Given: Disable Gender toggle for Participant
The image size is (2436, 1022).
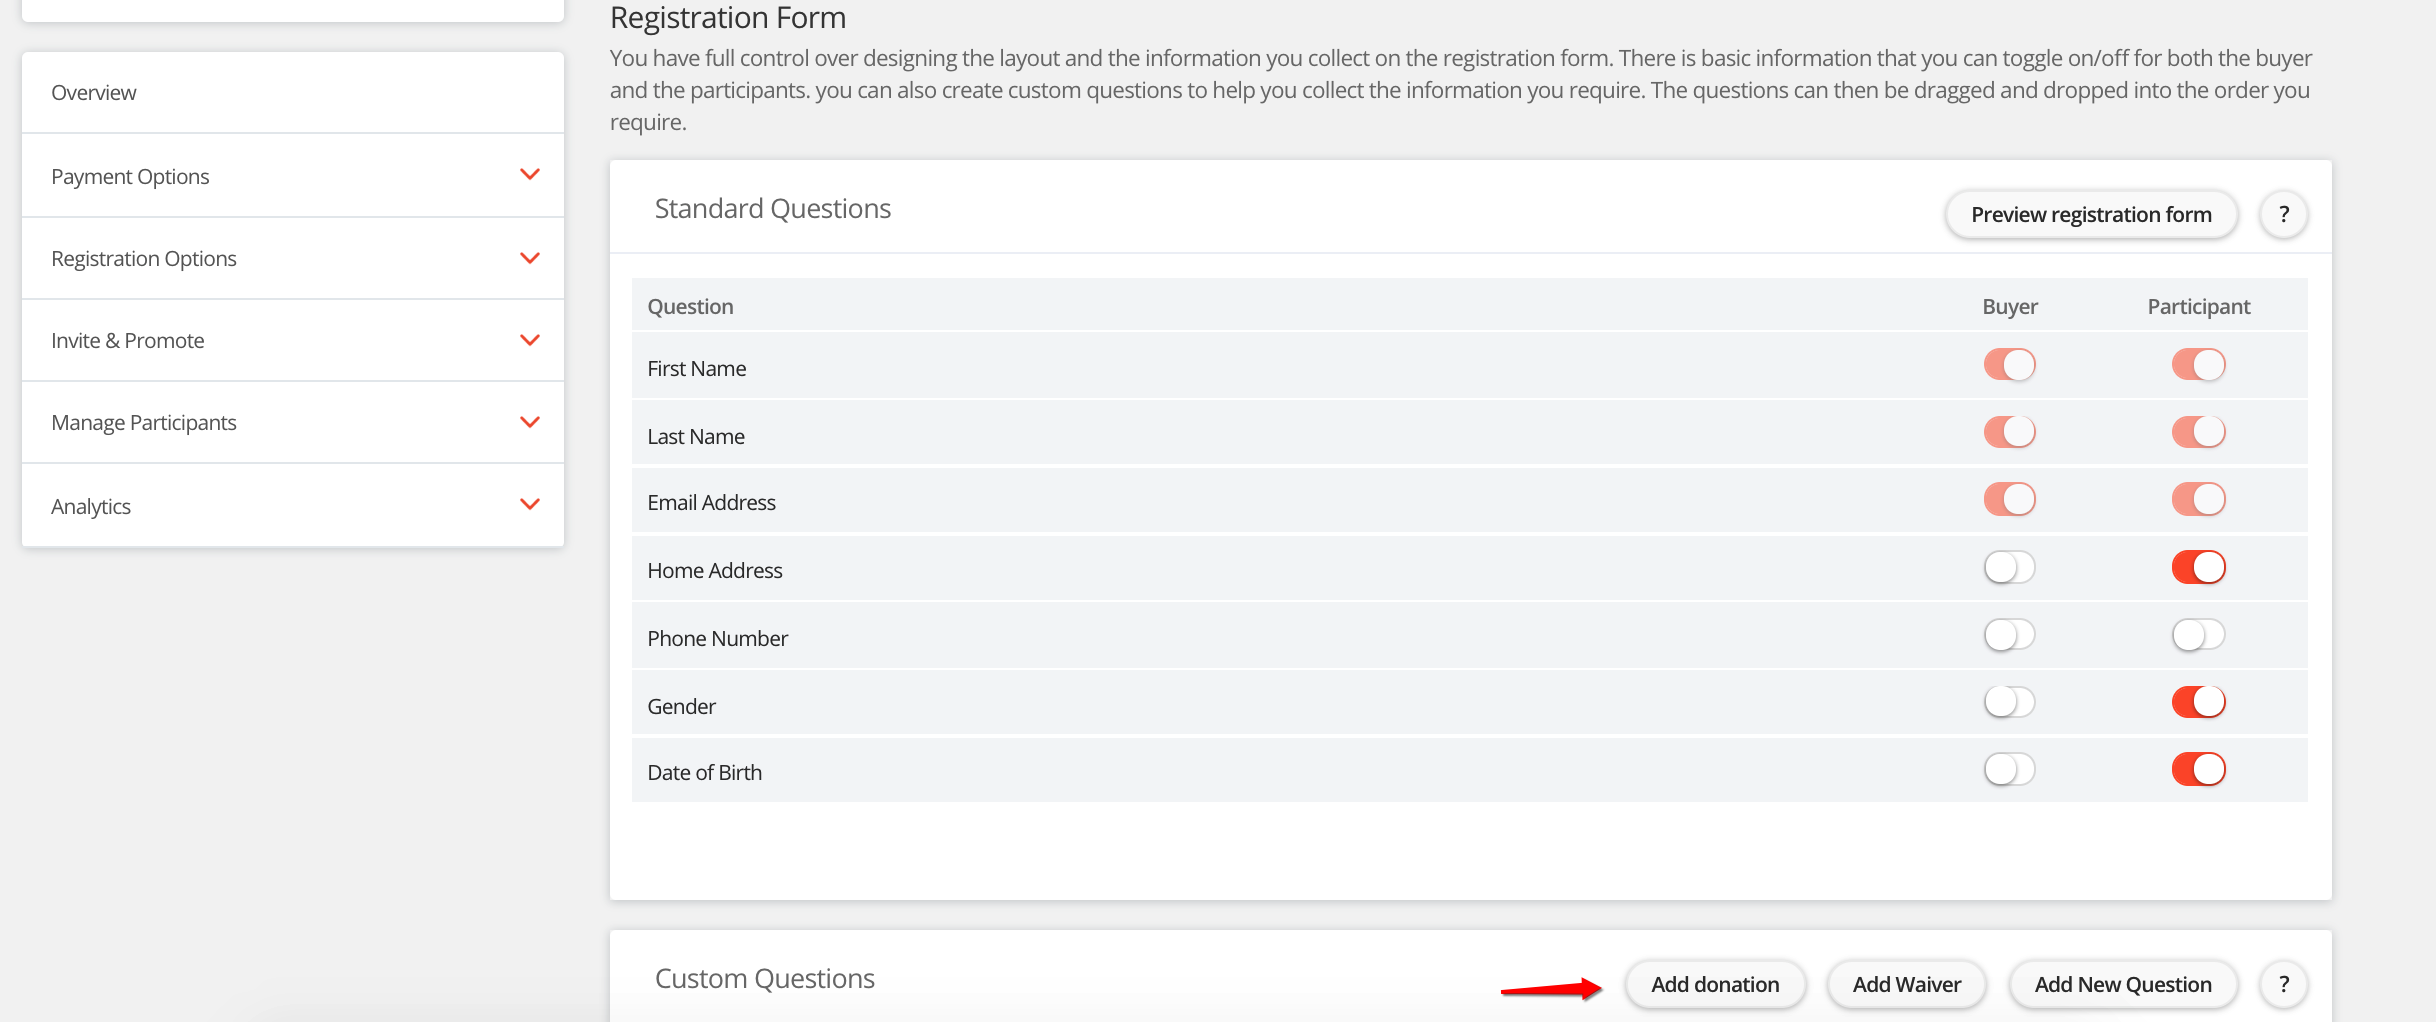Looking at the screenshot, I should (2198, 702).
